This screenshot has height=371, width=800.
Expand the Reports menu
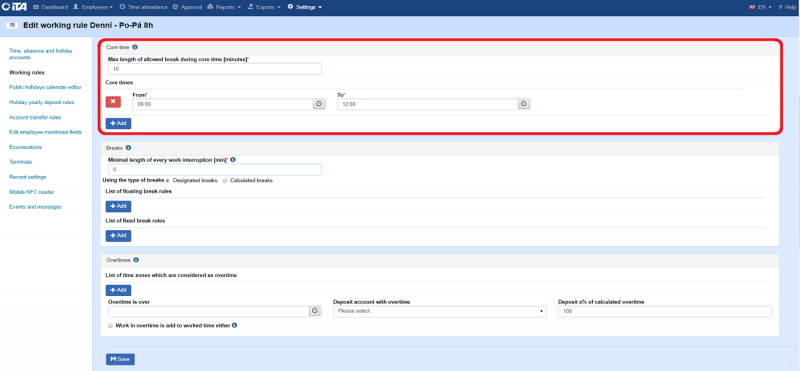click(x=224, y=7)
